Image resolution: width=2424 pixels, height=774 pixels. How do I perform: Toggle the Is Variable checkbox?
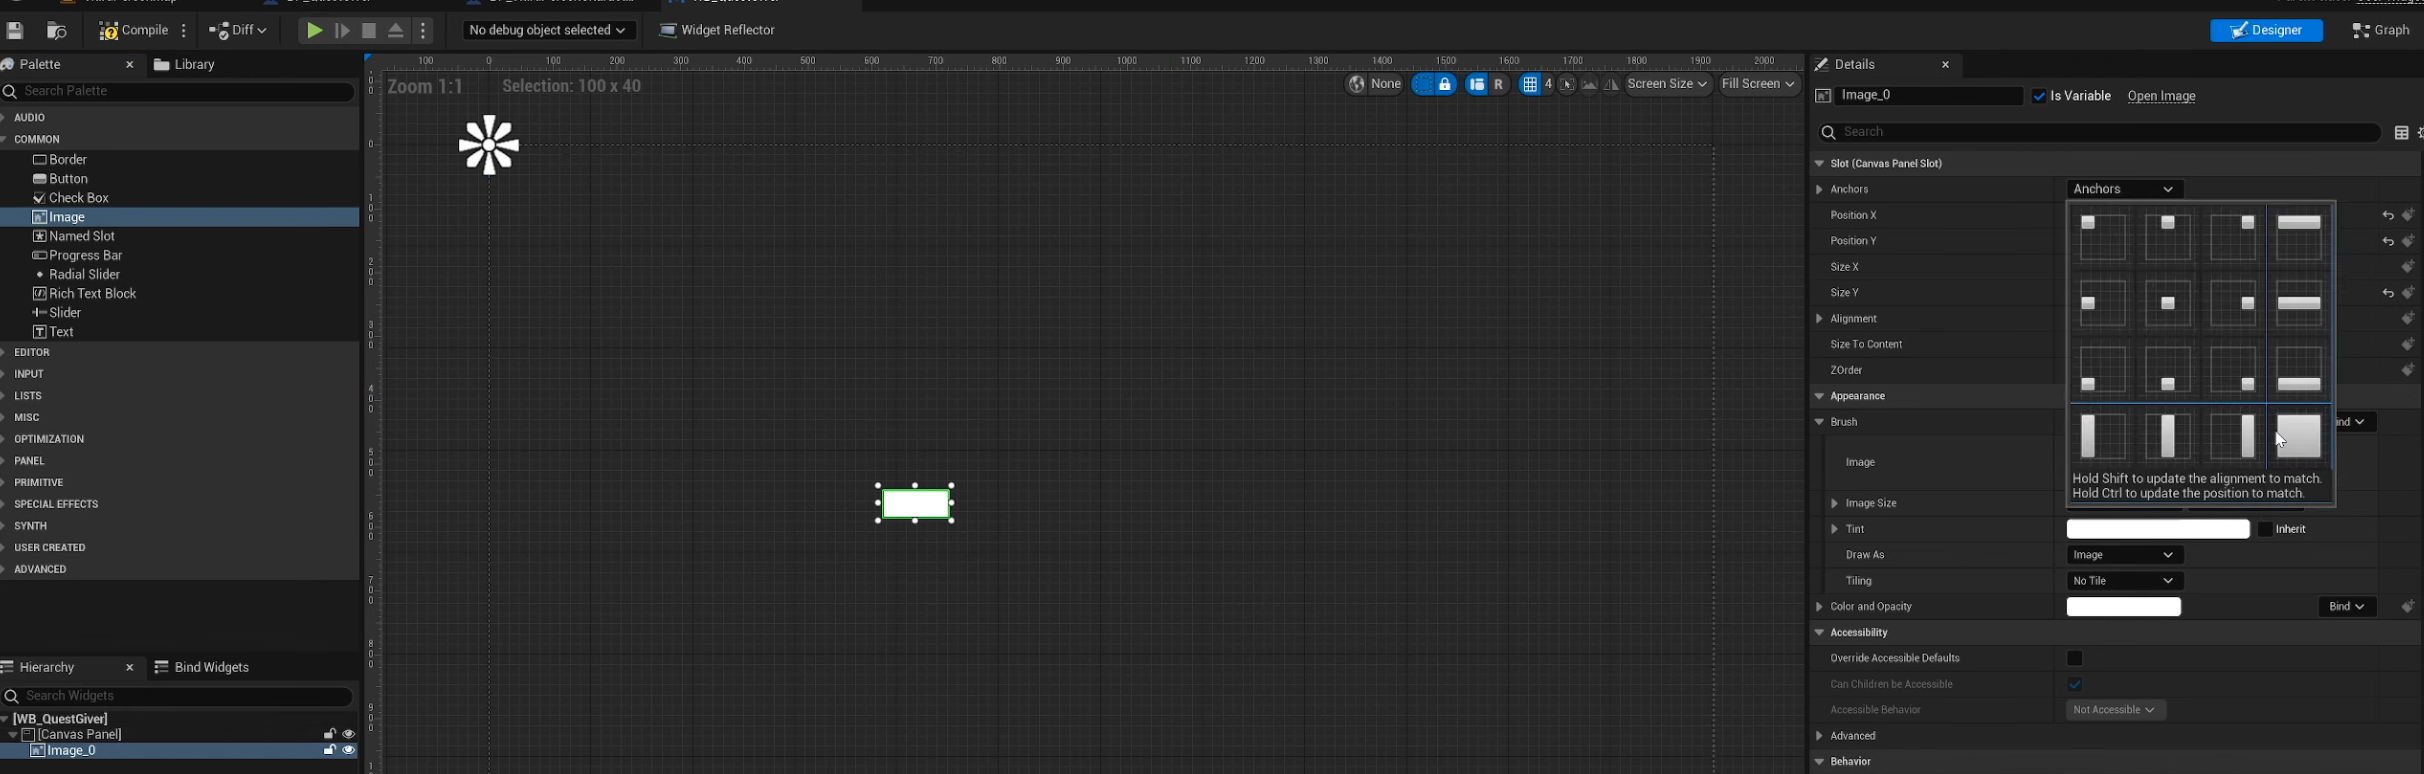[2039, 96]
